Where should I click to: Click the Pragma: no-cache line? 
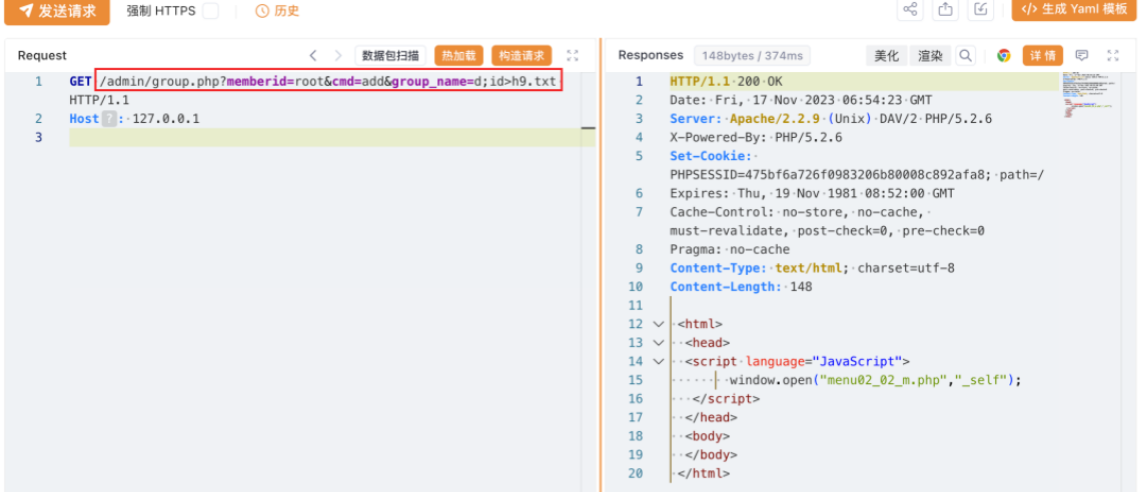[x=729, y=249]
